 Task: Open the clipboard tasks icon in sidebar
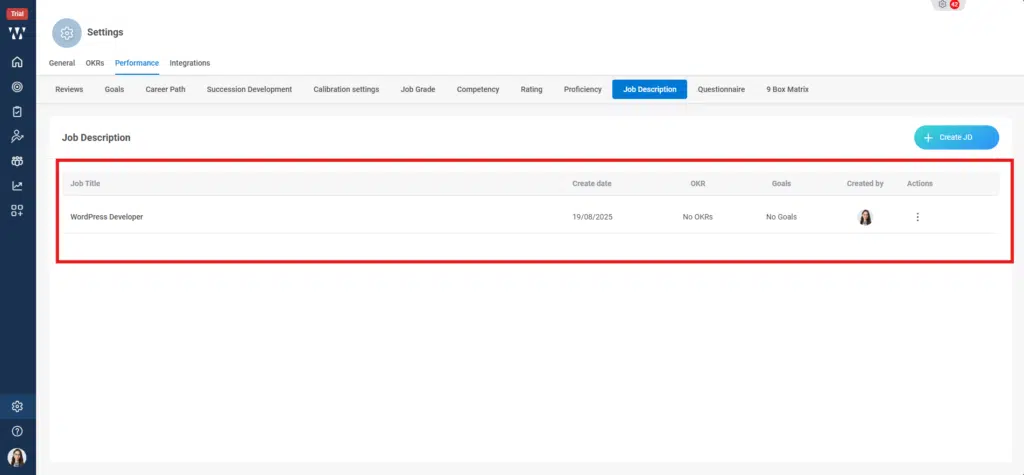coord(18,112)
